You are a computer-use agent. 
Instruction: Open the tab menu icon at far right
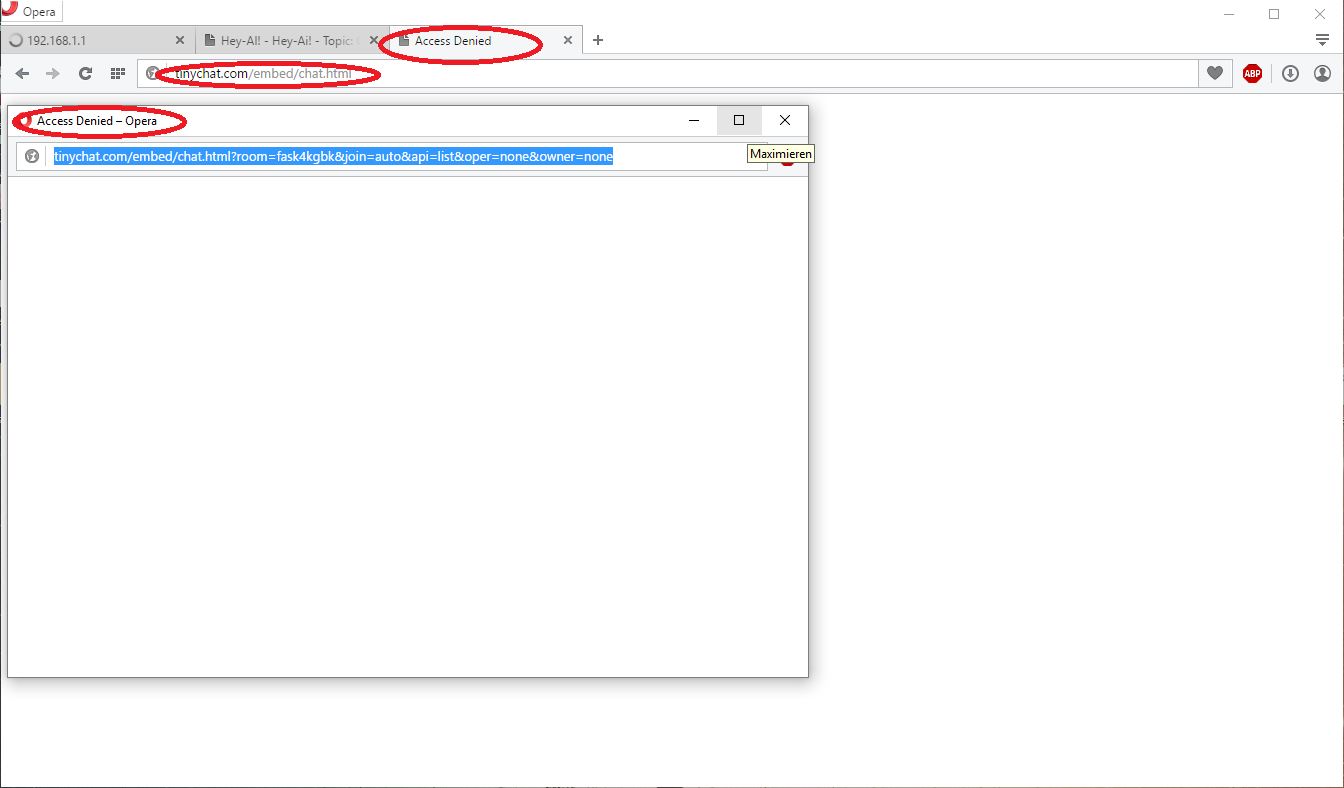1322,40
